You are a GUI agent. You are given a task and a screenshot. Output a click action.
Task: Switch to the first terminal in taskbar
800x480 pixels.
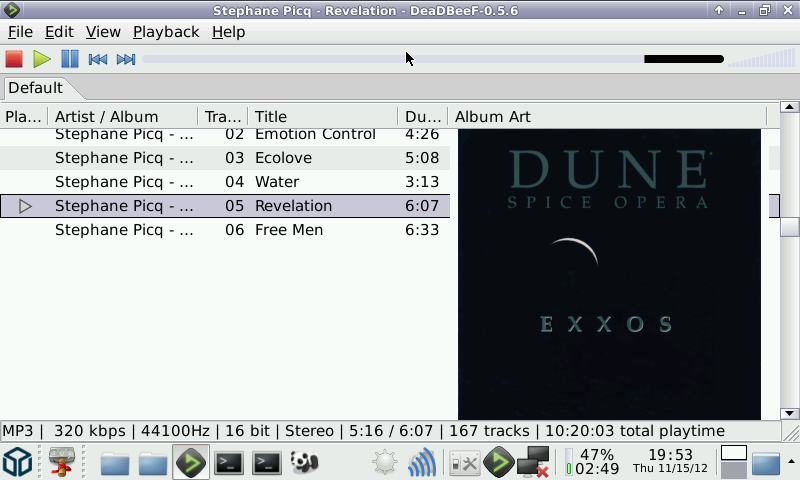click(x=228, y=463)
